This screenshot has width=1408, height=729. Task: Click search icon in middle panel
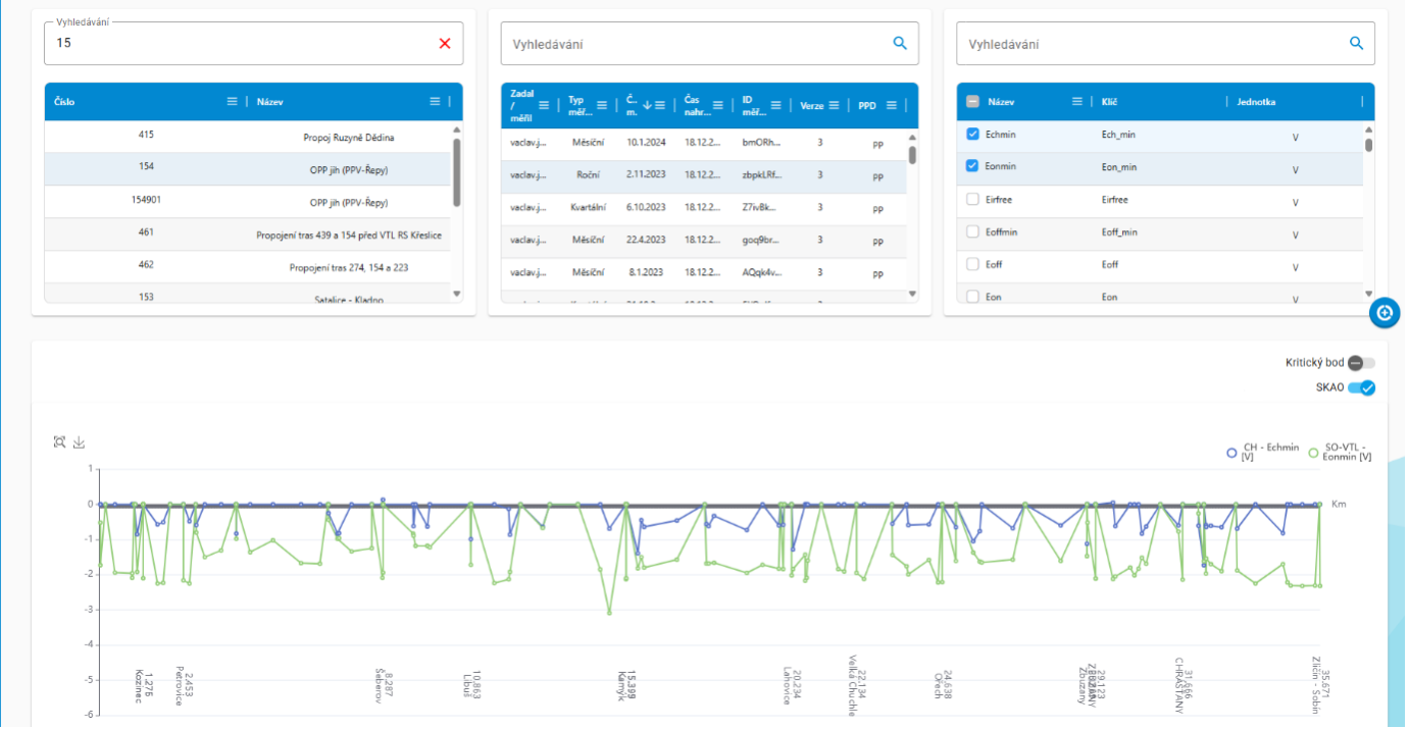[900, 43]
